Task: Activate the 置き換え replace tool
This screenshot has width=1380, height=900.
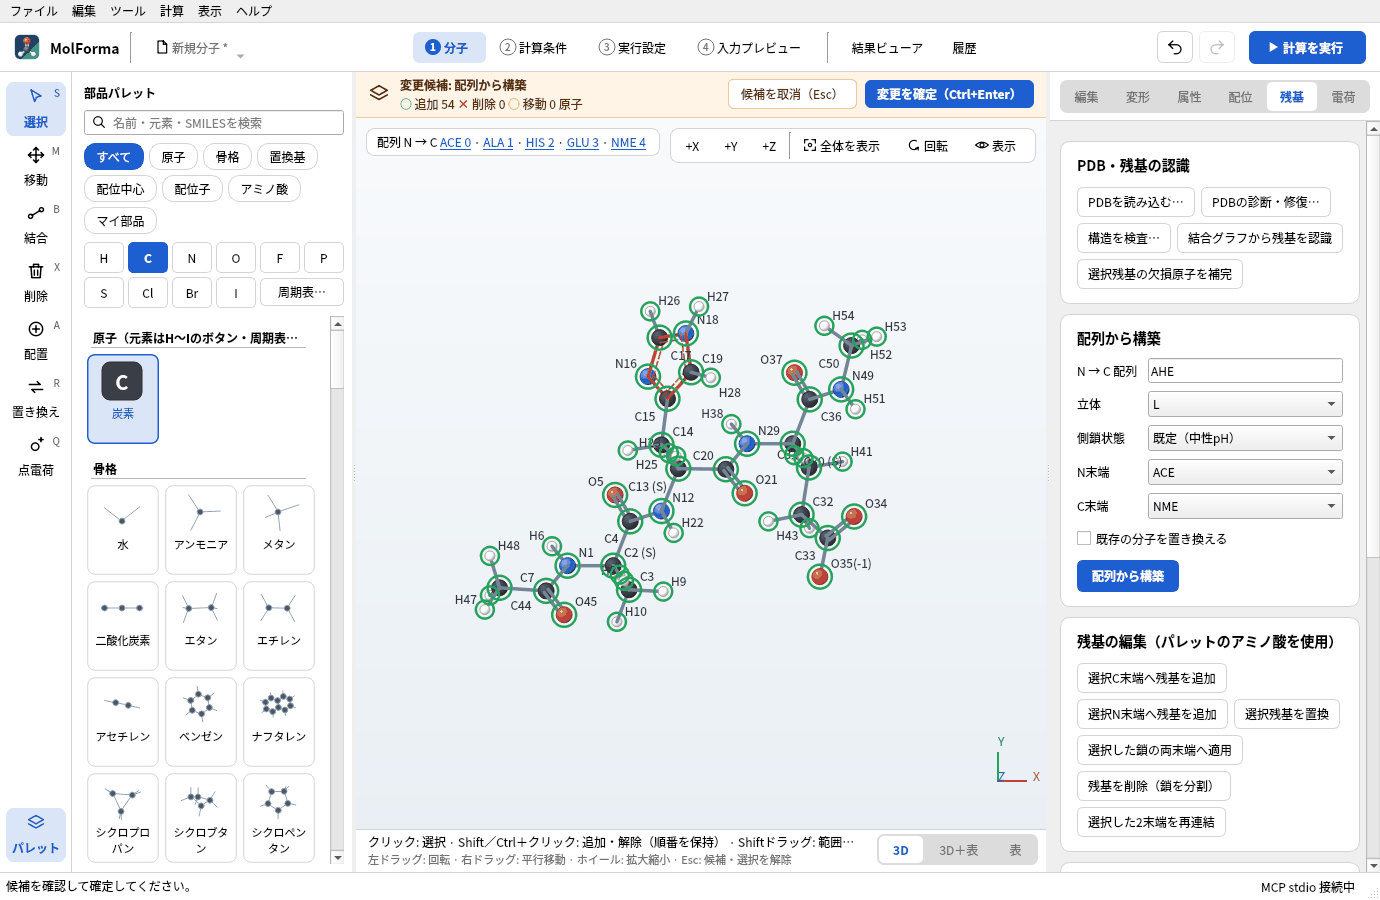Action: [x=36, y=398]
